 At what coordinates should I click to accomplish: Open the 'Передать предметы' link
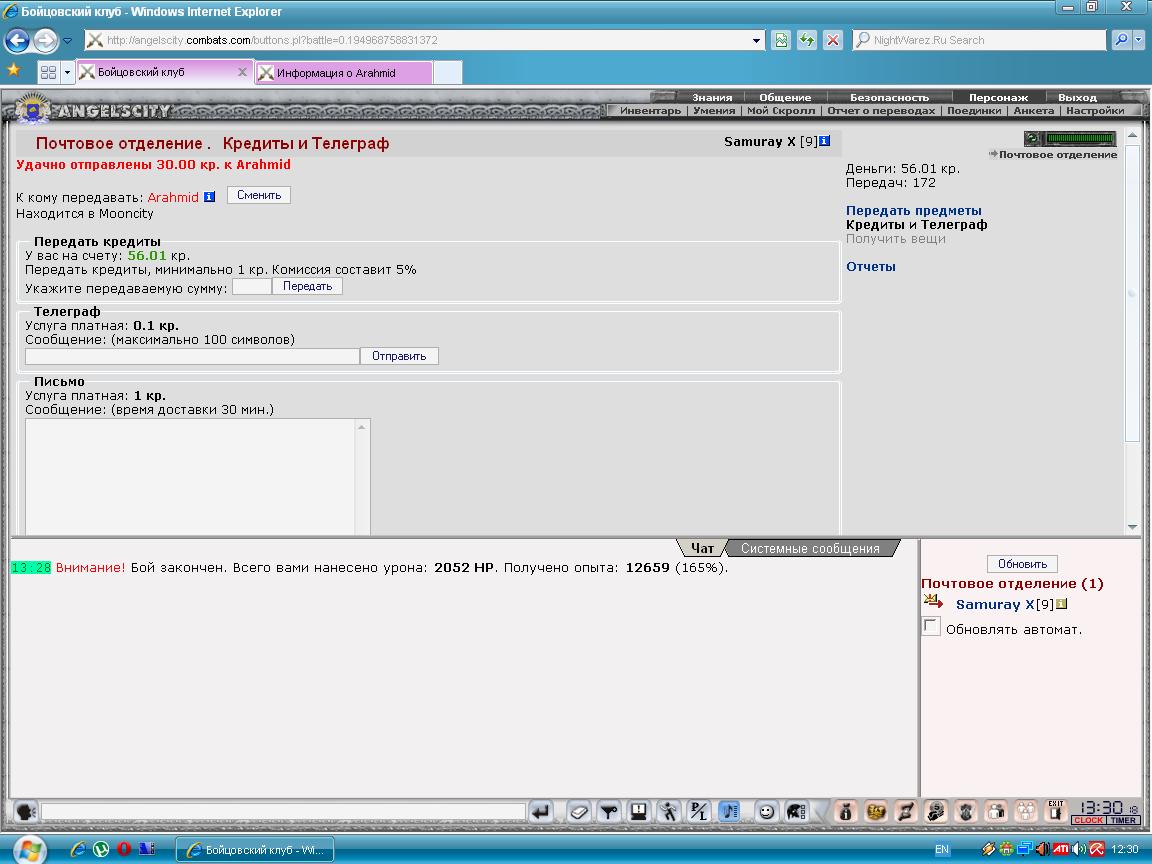[913, 210]
